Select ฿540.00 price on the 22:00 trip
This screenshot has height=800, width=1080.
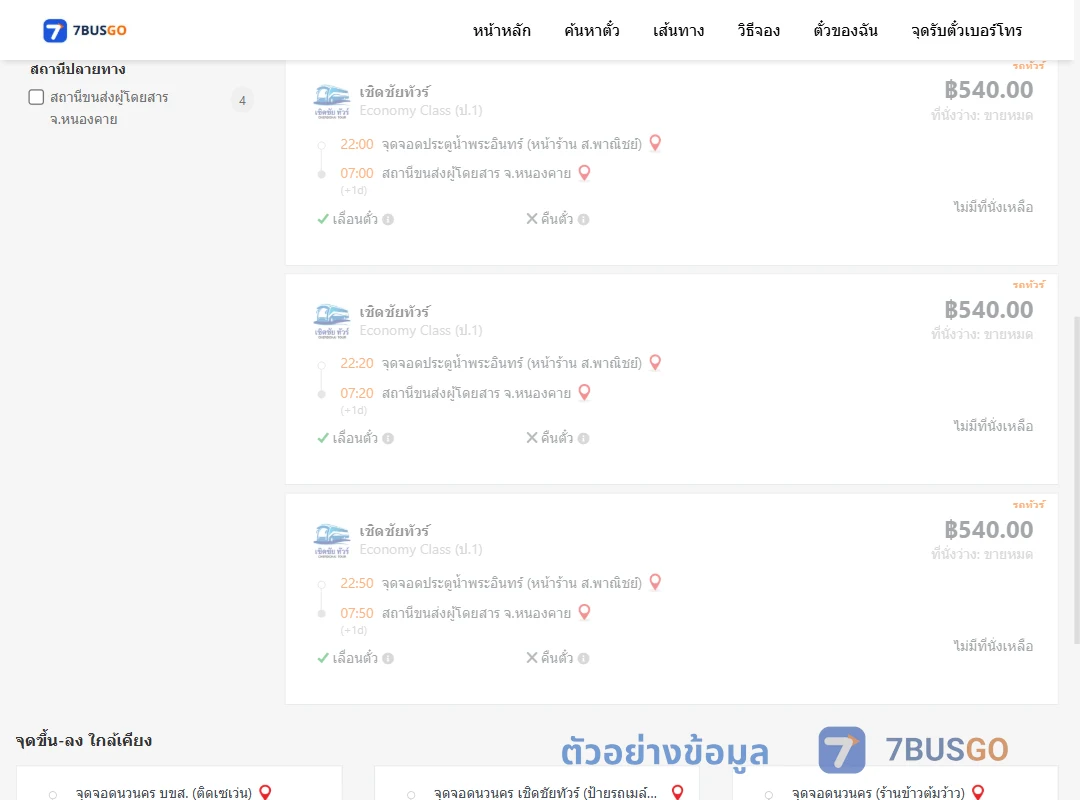click(x=988, y=90)
